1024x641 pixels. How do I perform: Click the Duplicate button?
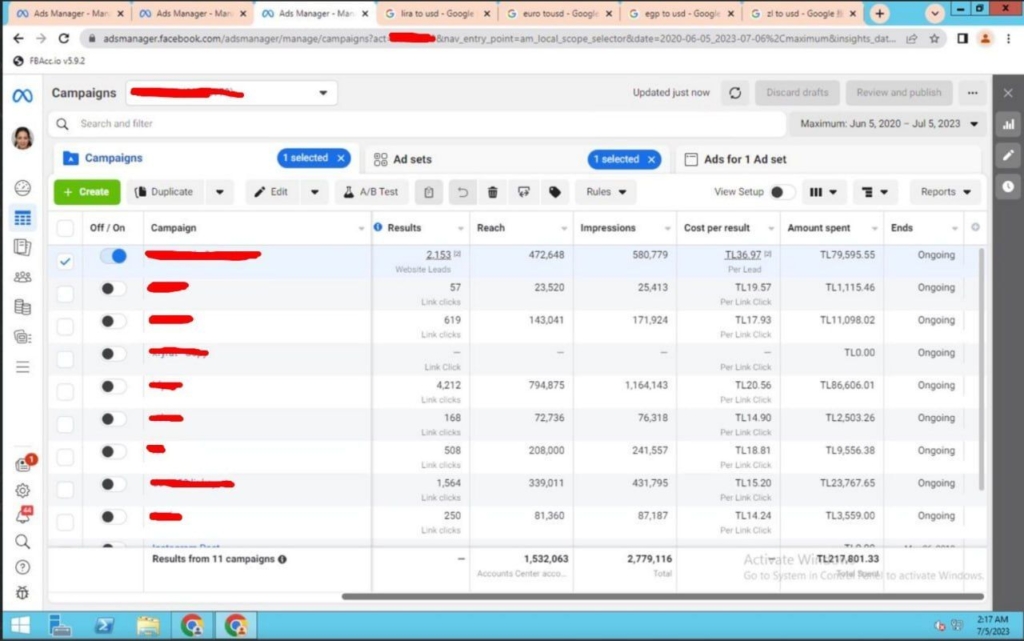pyautogui.click(x=164, y=192)
